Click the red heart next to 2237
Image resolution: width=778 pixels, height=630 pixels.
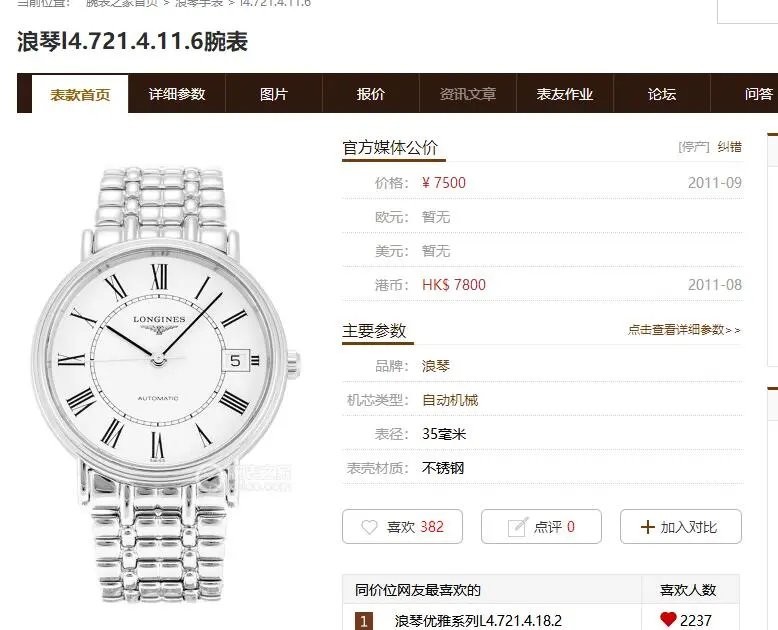click(x=668, y=619)
